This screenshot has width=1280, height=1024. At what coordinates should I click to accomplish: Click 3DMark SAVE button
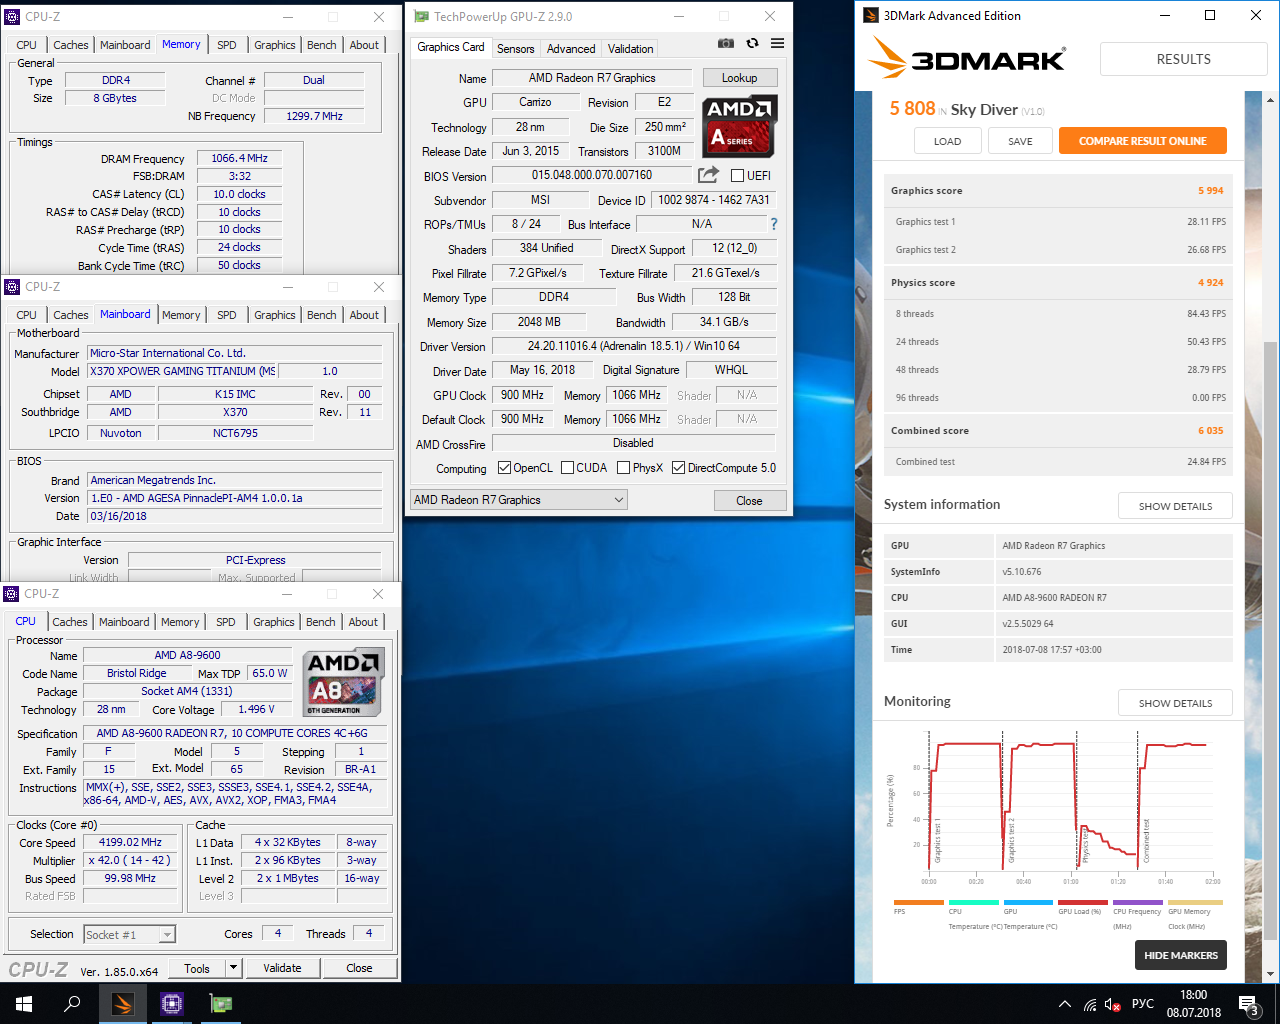[1020, 141]
